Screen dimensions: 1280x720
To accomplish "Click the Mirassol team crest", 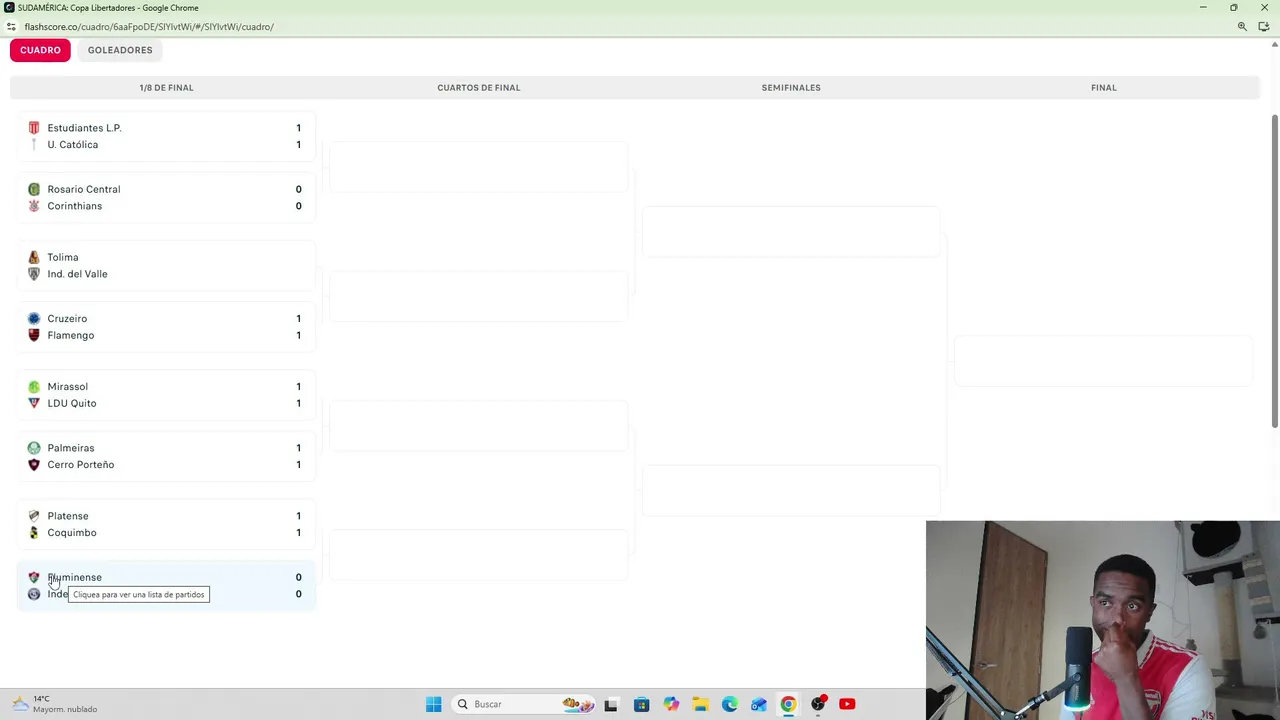I will [x=34, y=387].
